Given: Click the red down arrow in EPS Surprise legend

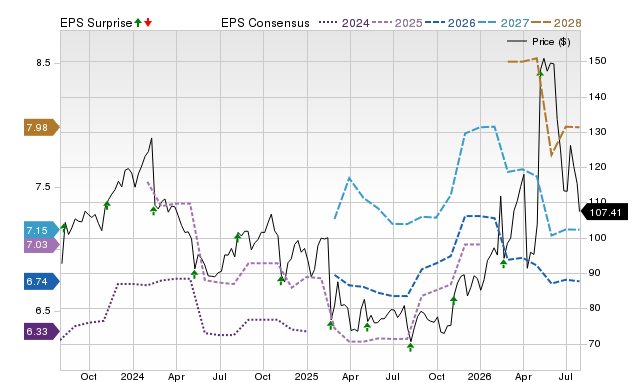Looking at the screenshot, I should (x=148, y=22).
